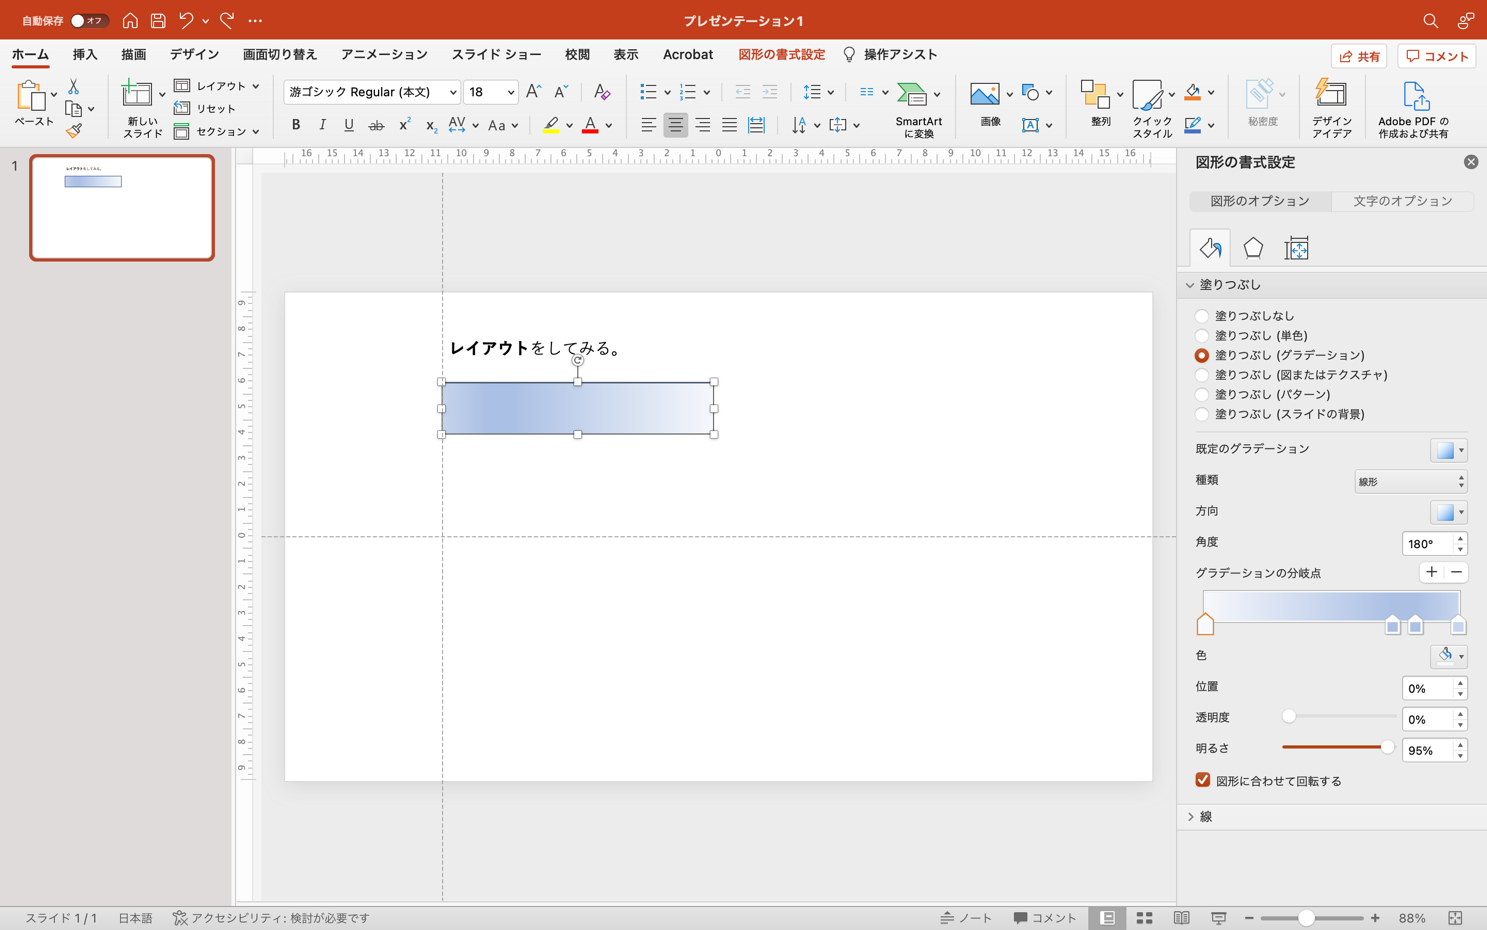Switch to 文字のオプション tab

[1402, 201]
